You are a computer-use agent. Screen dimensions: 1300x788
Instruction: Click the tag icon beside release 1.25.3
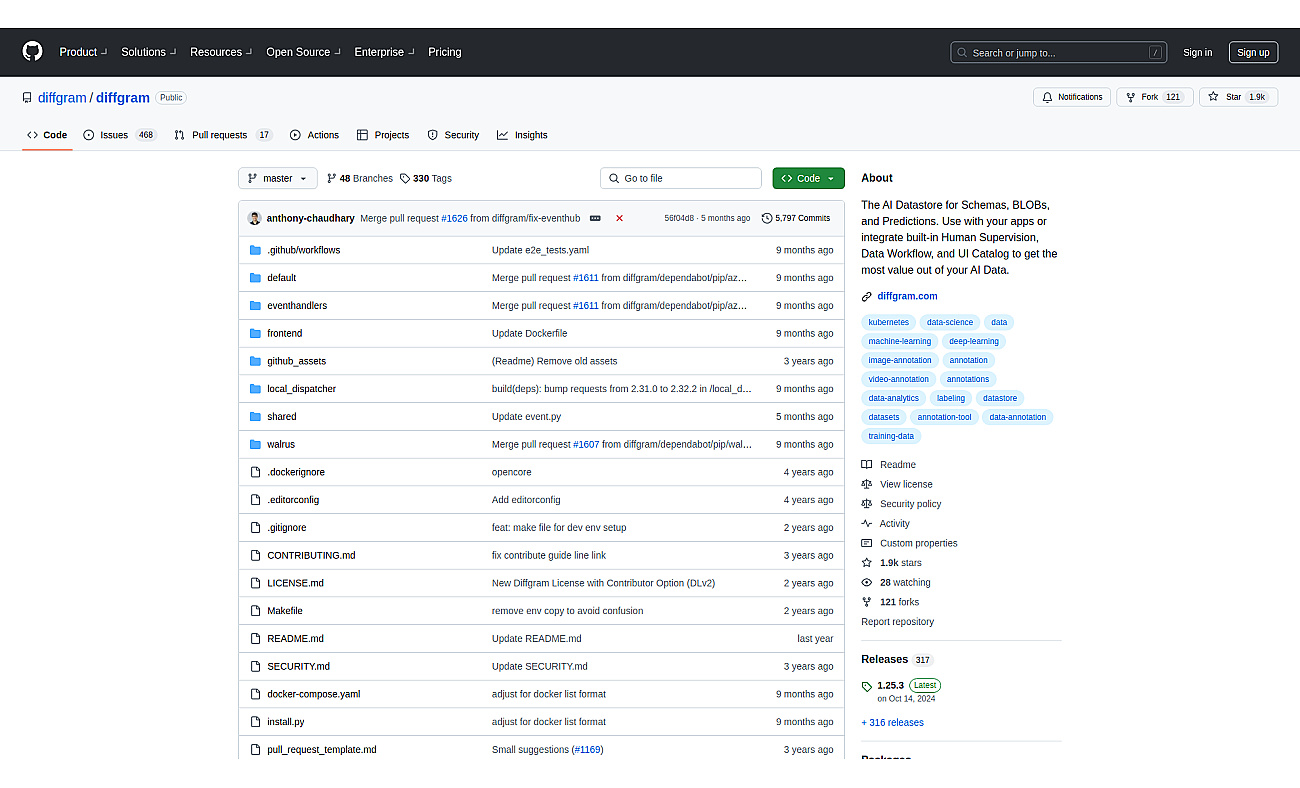867,687
